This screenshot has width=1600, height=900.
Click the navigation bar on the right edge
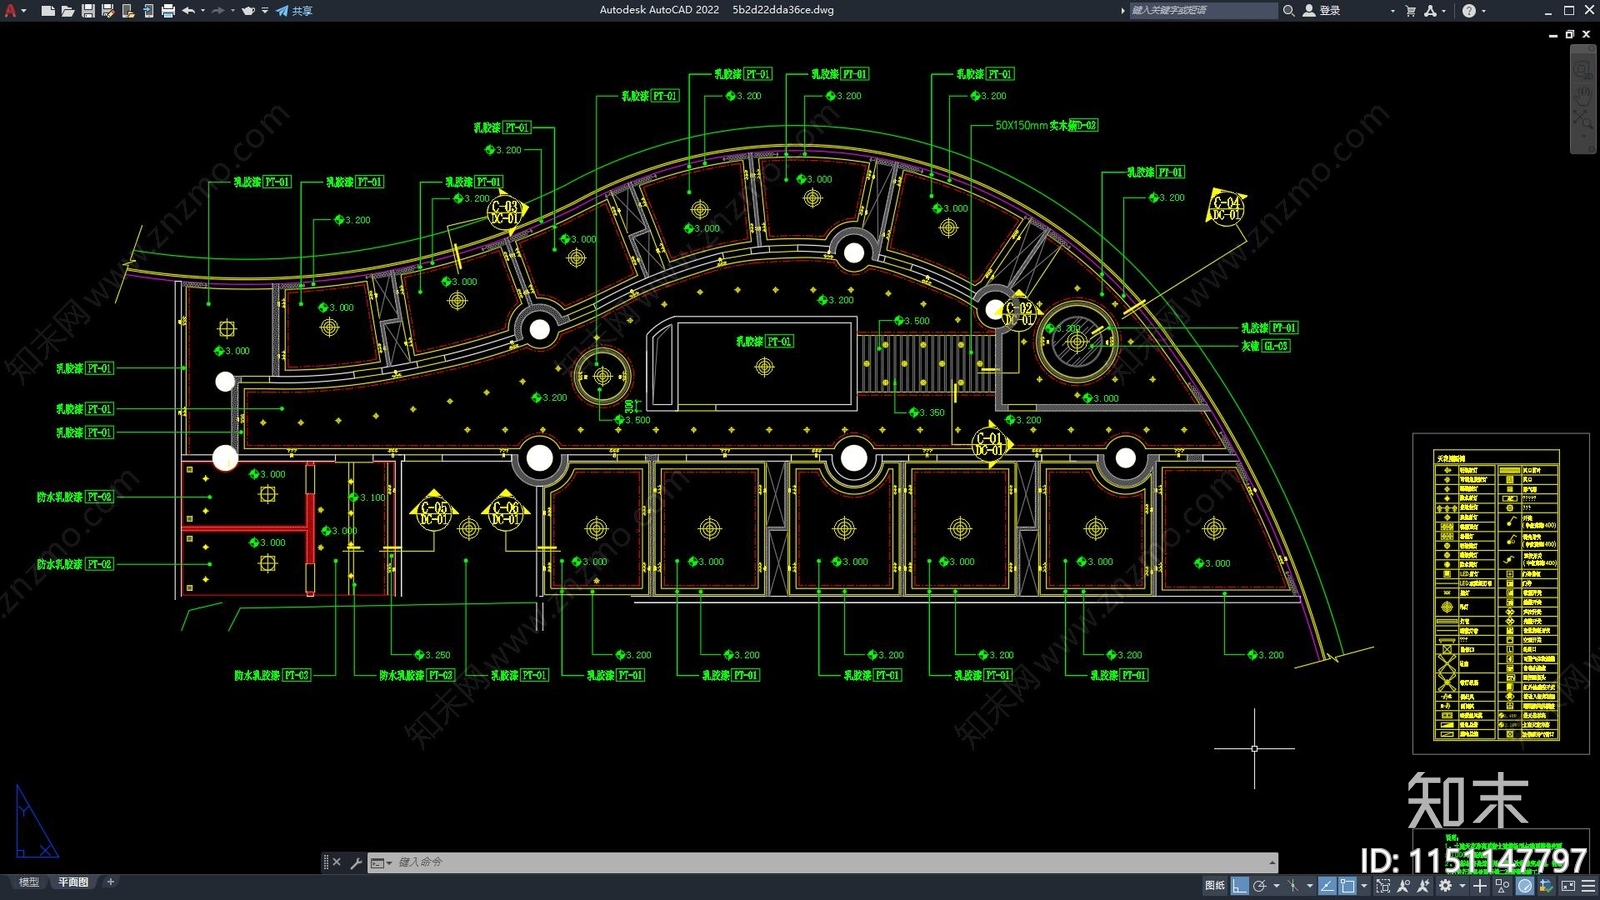click(1583, 99)
